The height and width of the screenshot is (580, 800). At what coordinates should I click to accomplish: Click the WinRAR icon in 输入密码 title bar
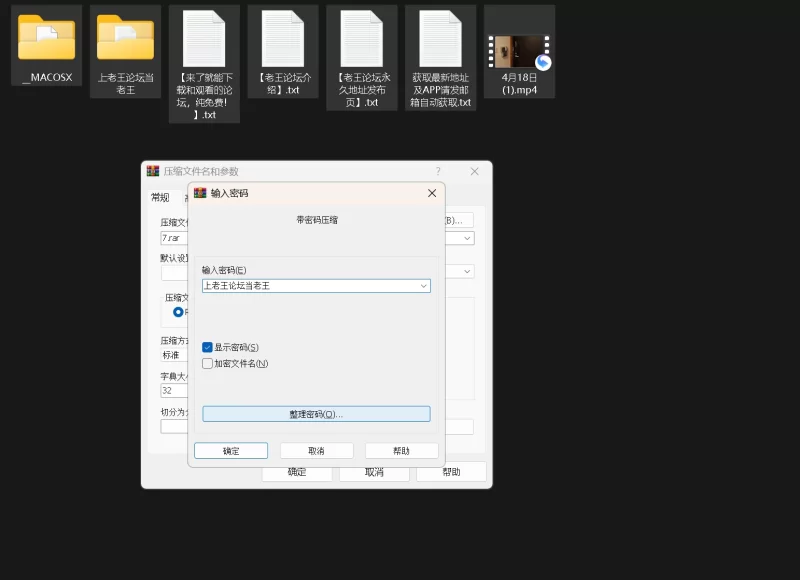coord(200,193)
